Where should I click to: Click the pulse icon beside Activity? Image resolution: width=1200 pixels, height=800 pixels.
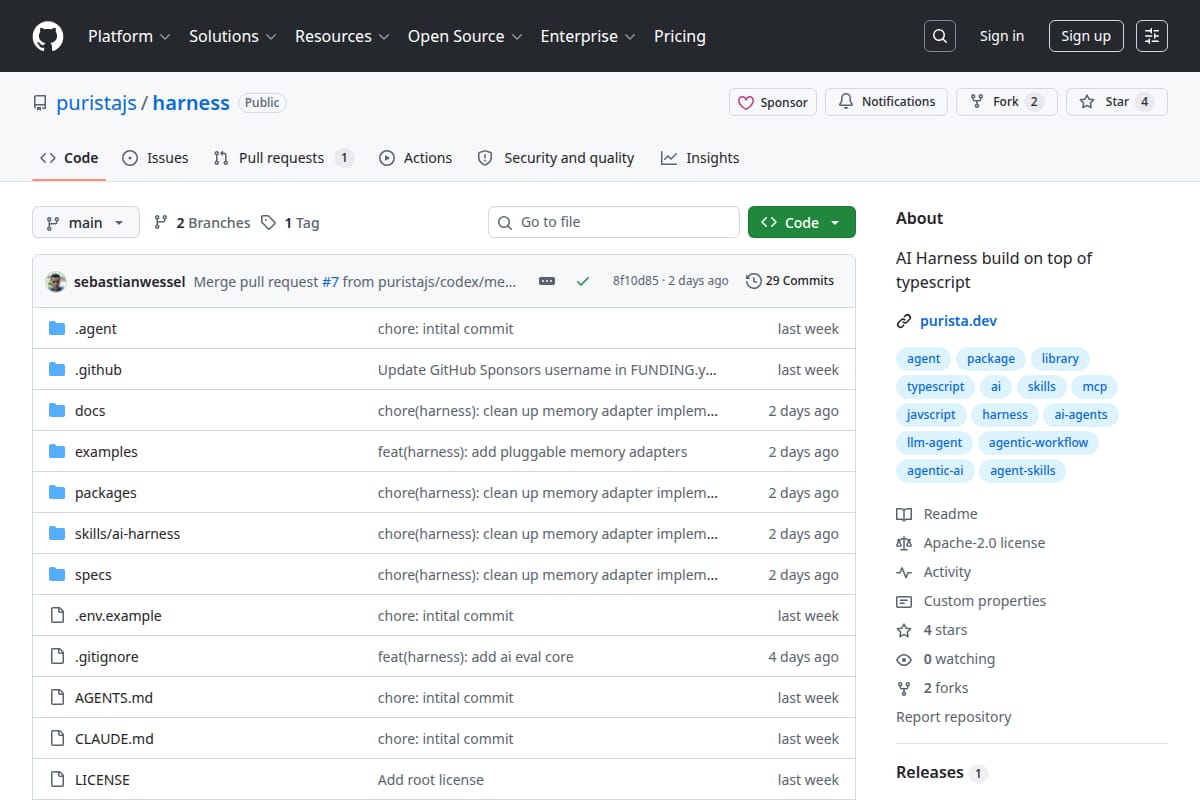[904, 572]
